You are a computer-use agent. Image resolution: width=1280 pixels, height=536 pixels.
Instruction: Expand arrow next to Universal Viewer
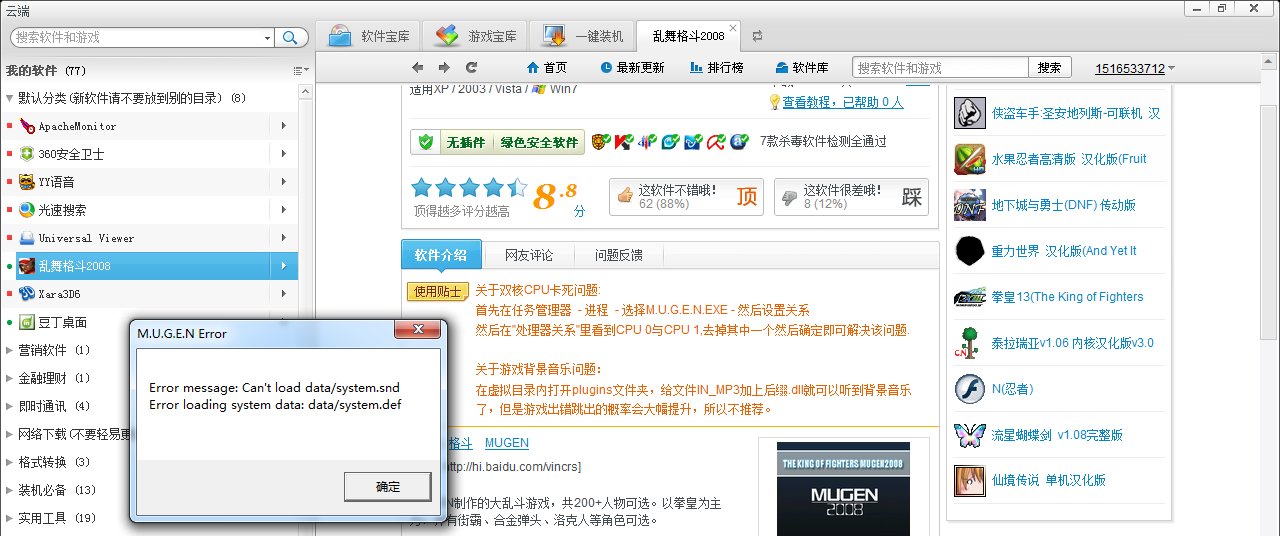[284, 238]
